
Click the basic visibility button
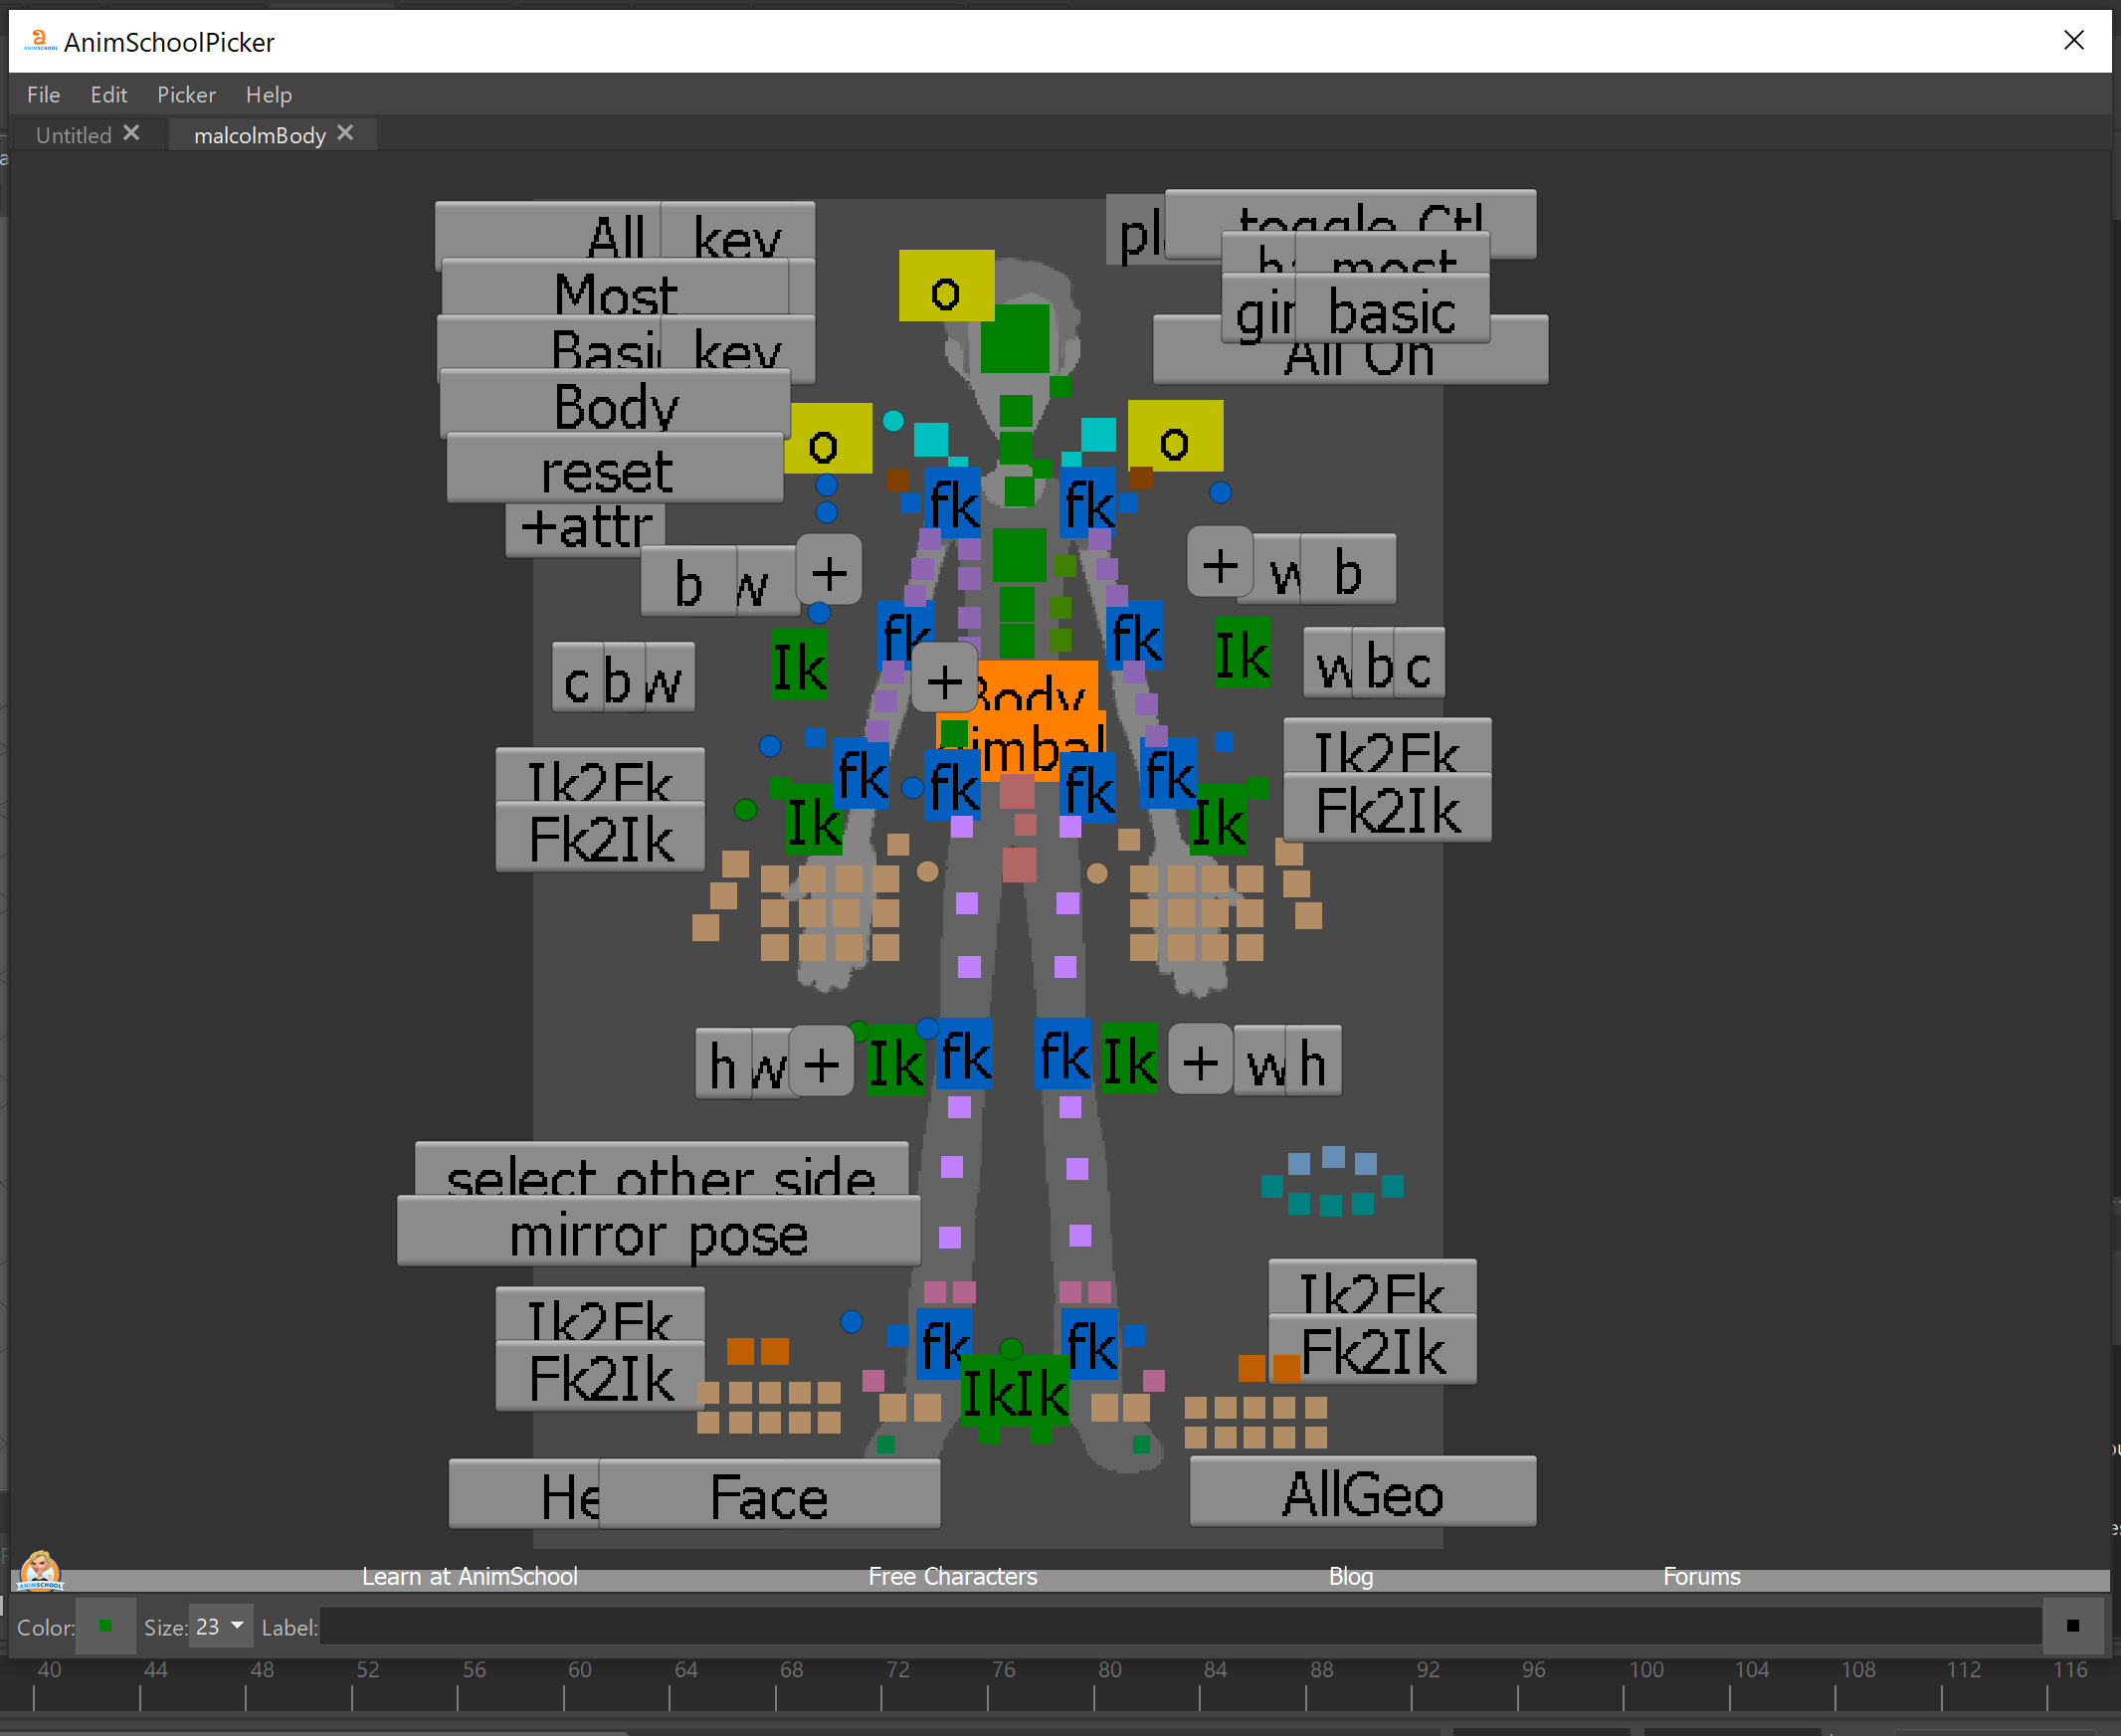(x=1392, y=309)
